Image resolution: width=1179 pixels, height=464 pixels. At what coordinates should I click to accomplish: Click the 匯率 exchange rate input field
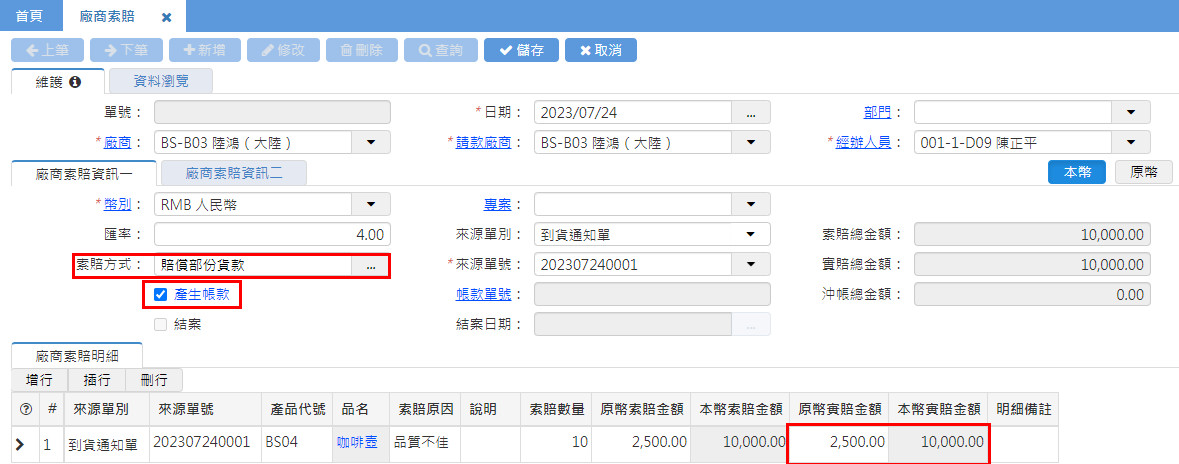pyautogui.click(x=272, y=235)
